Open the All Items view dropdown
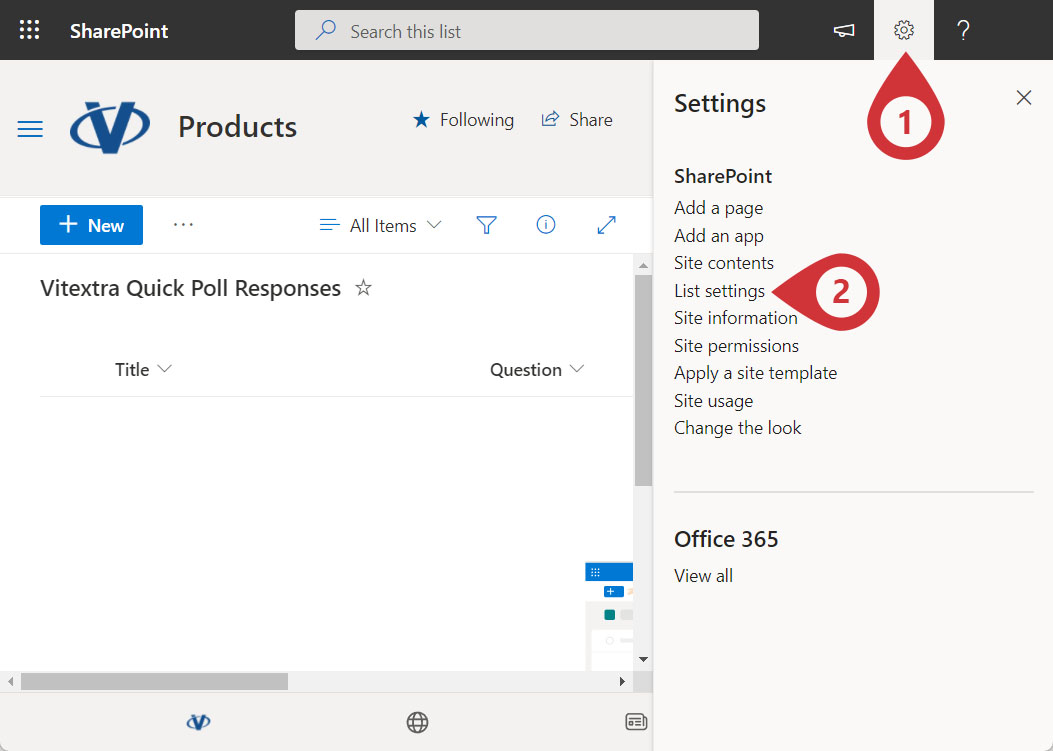This screenshot has width=1053, height=751. [x=381, y=226]
